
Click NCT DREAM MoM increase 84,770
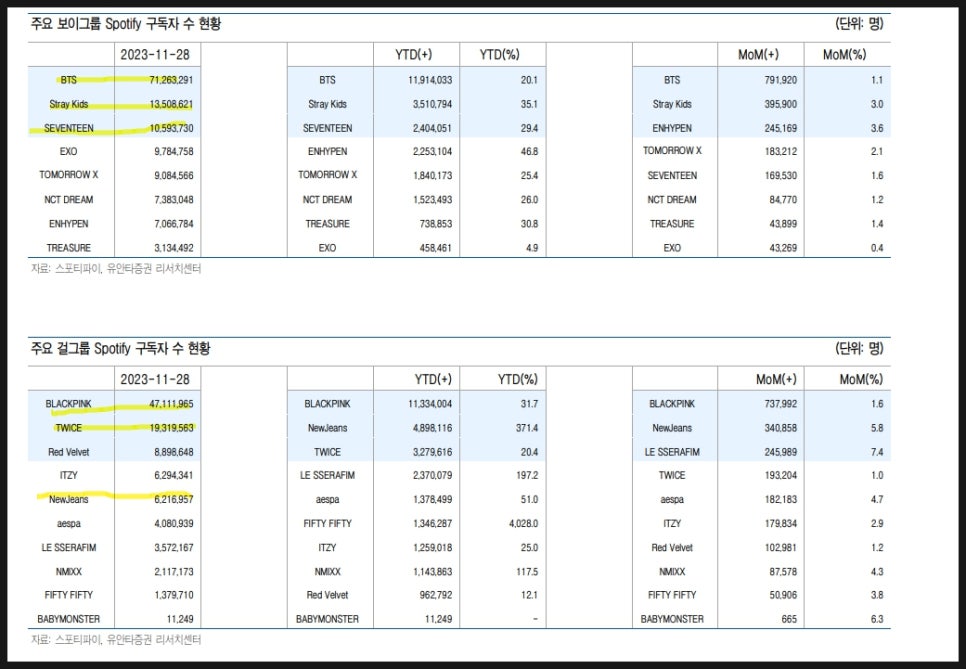pyautogui.click(x=783, y=200)
